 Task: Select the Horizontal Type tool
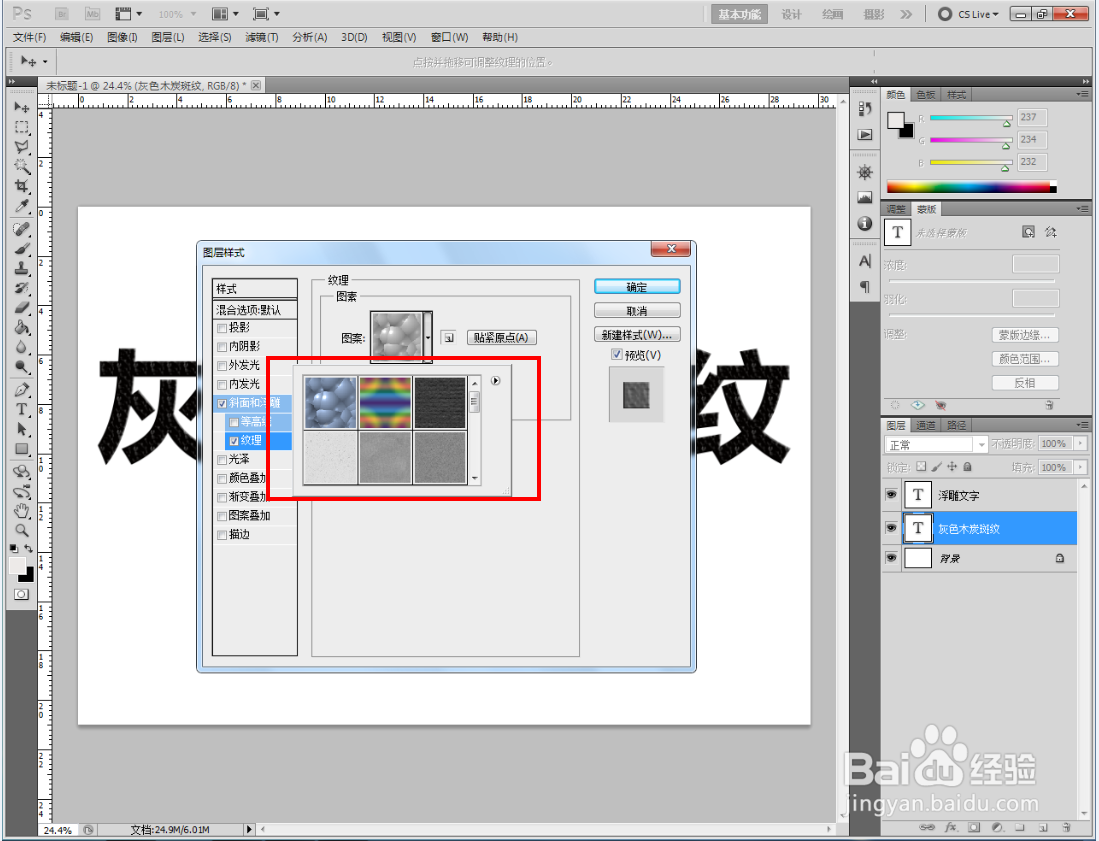click(22, 409)
